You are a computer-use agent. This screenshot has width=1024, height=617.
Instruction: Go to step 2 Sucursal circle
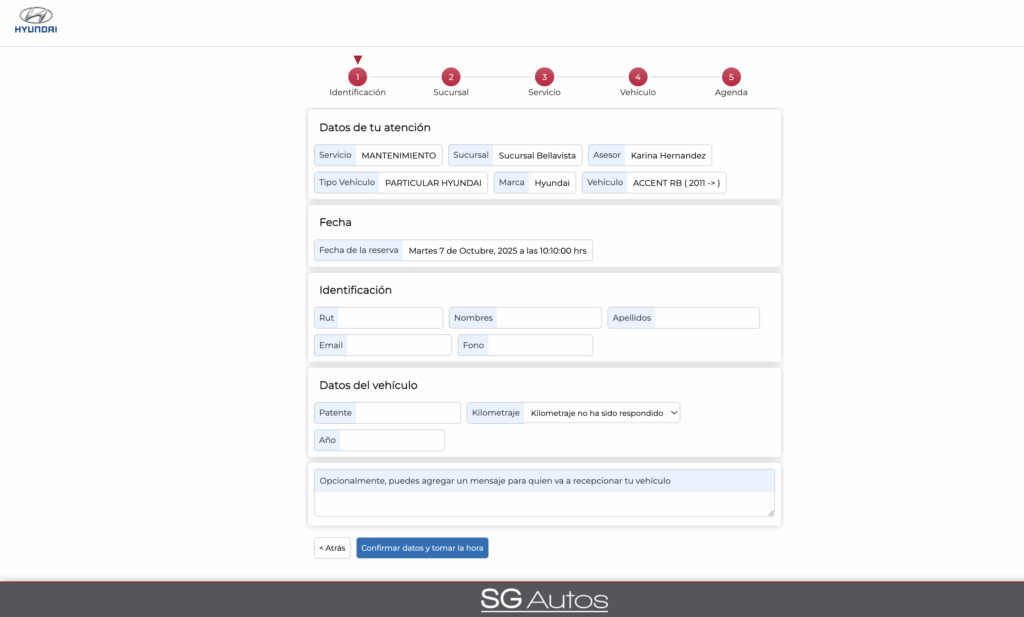(x=450, y=77)
